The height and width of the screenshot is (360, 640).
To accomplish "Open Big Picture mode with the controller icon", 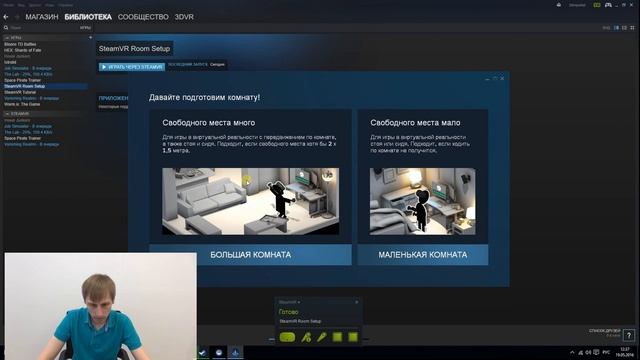I will 608,5.
